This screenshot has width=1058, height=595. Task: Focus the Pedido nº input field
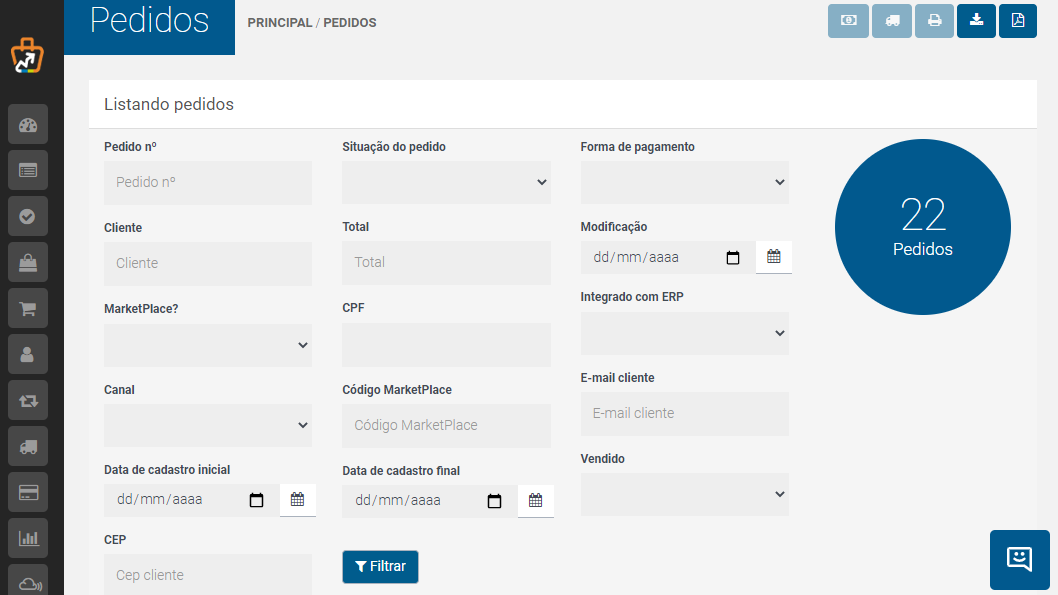[208, 182]
